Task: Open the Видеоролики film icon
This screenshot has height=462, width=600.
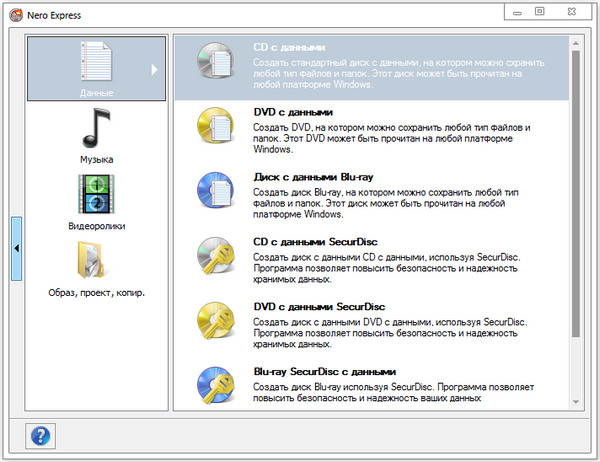Action: point(97,194)
